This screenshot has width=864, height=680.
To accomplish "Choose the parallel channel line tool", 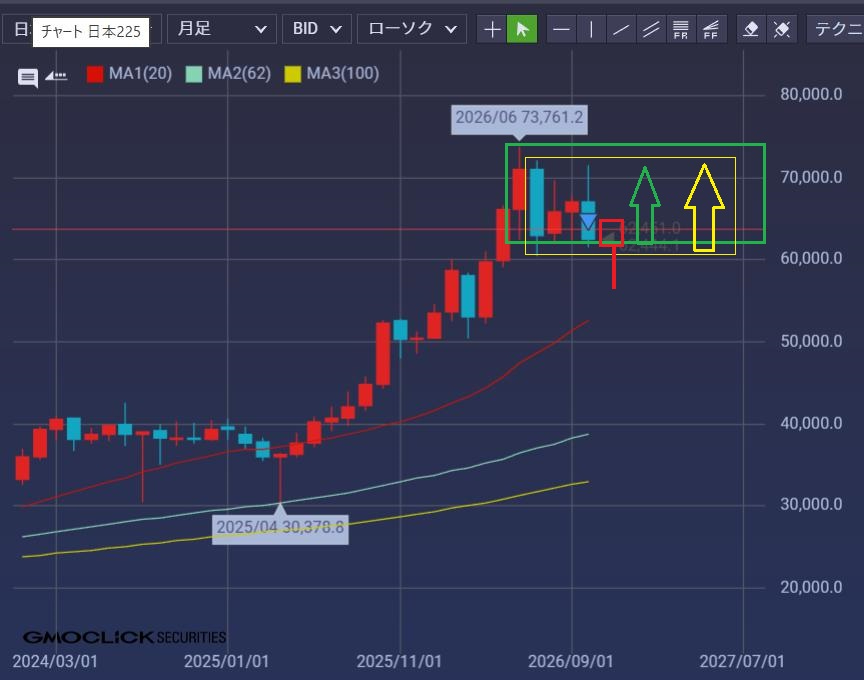I will [x=651, y=29].
